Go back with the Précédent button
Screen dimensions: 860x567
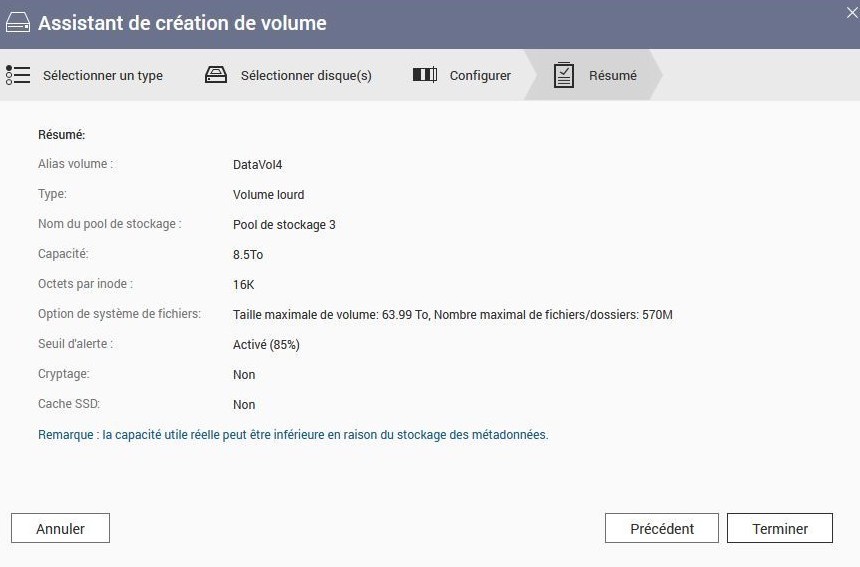pyautogui.click(x=662, y=529)
